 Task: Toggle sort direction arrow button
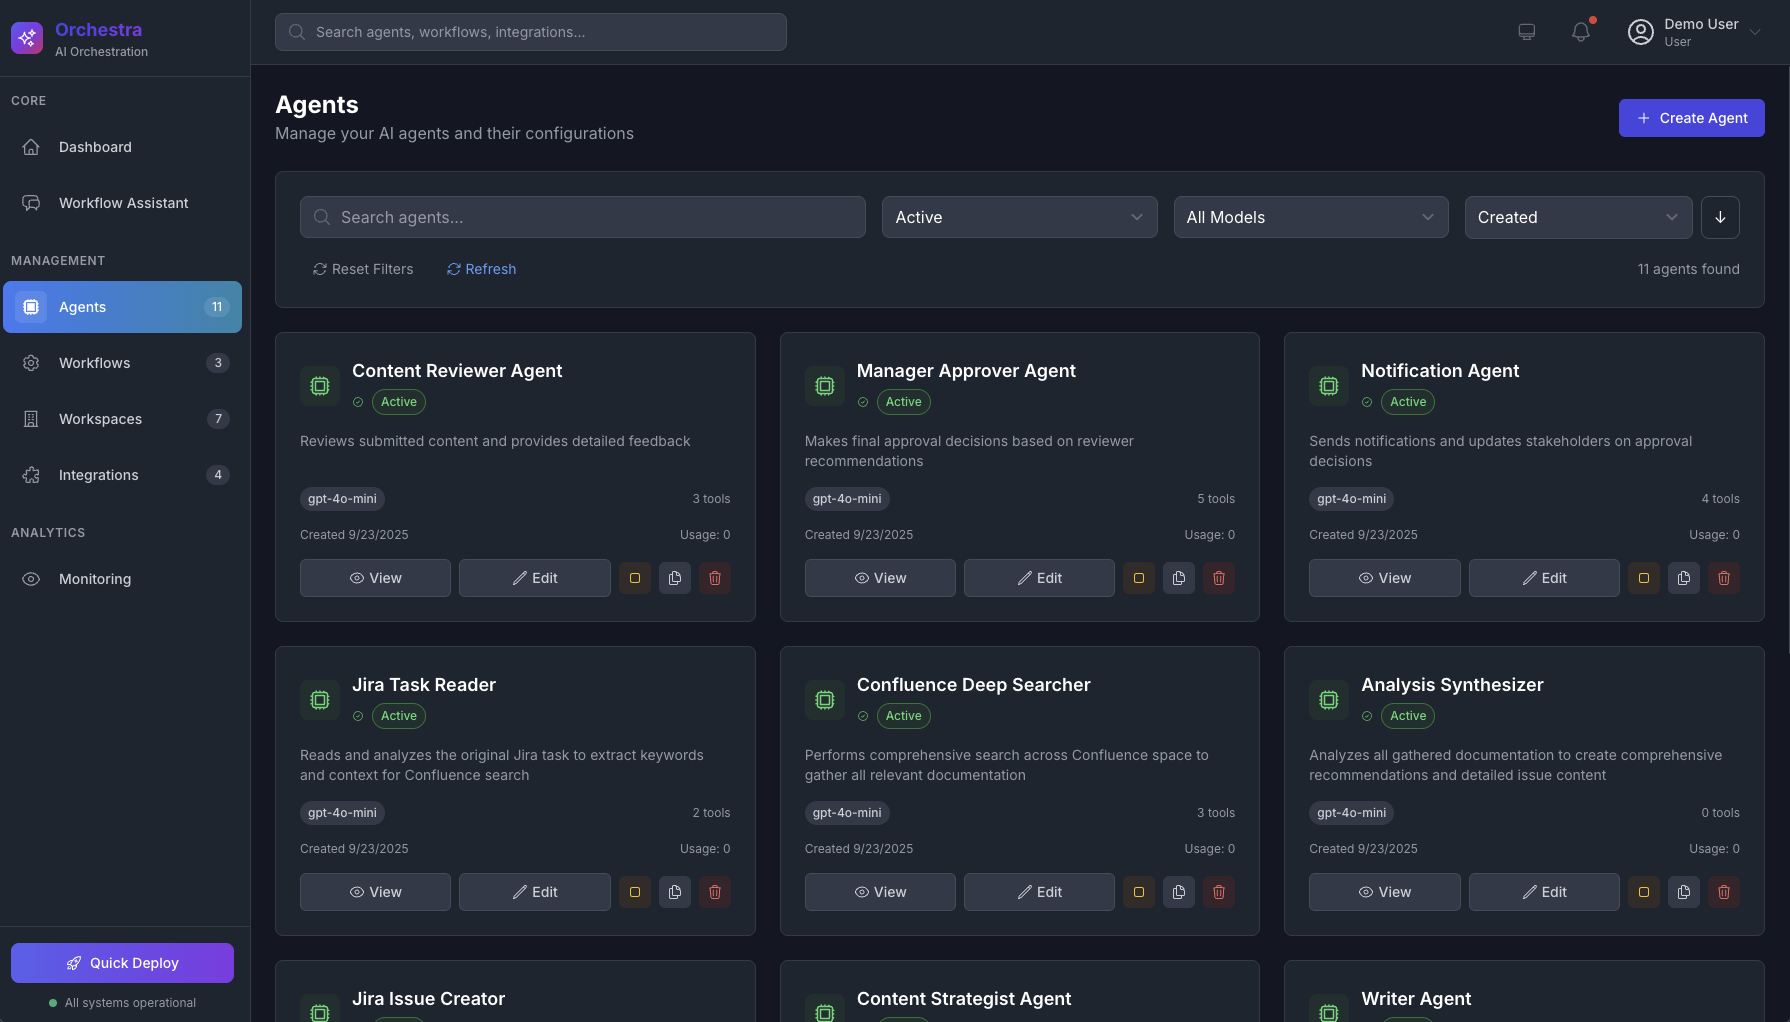pyautogui.click(x=1720, y=217)
